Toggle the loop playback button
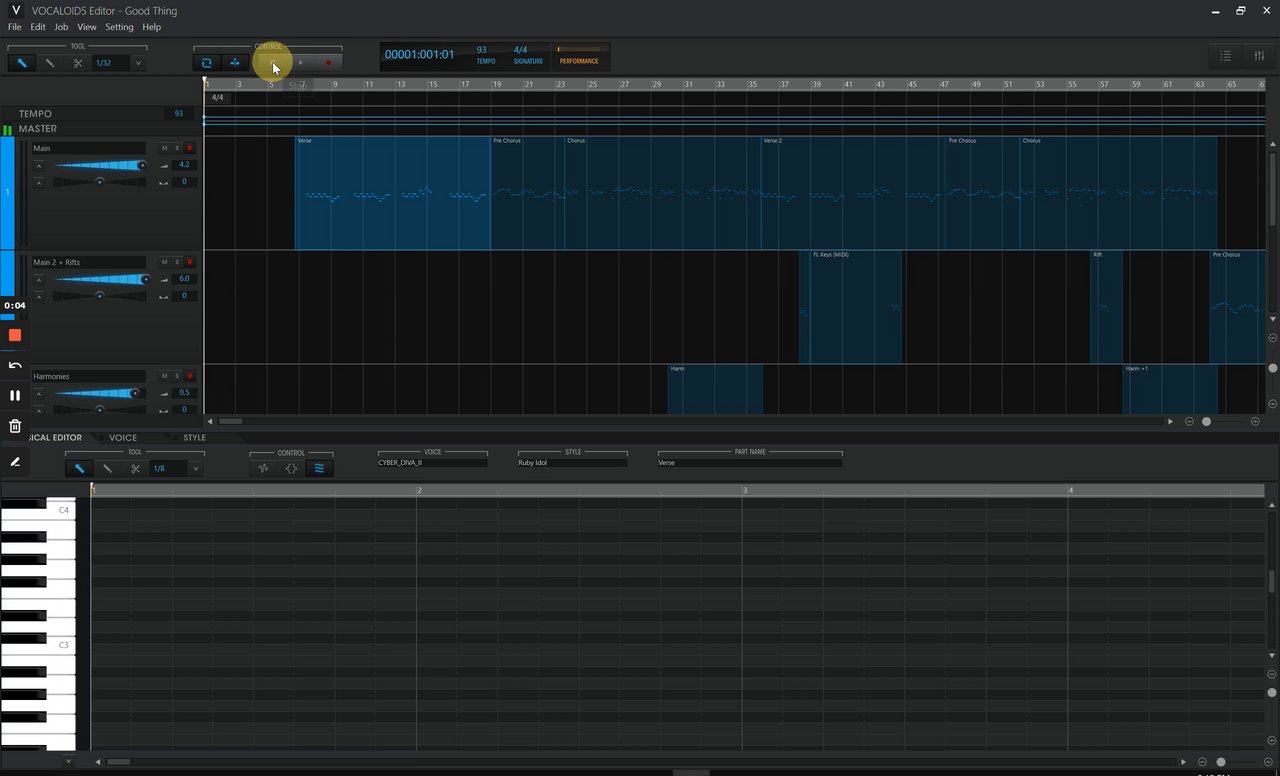Image resolution: width=1280 pixels, height=776 pixels. [x=207, y=63]
